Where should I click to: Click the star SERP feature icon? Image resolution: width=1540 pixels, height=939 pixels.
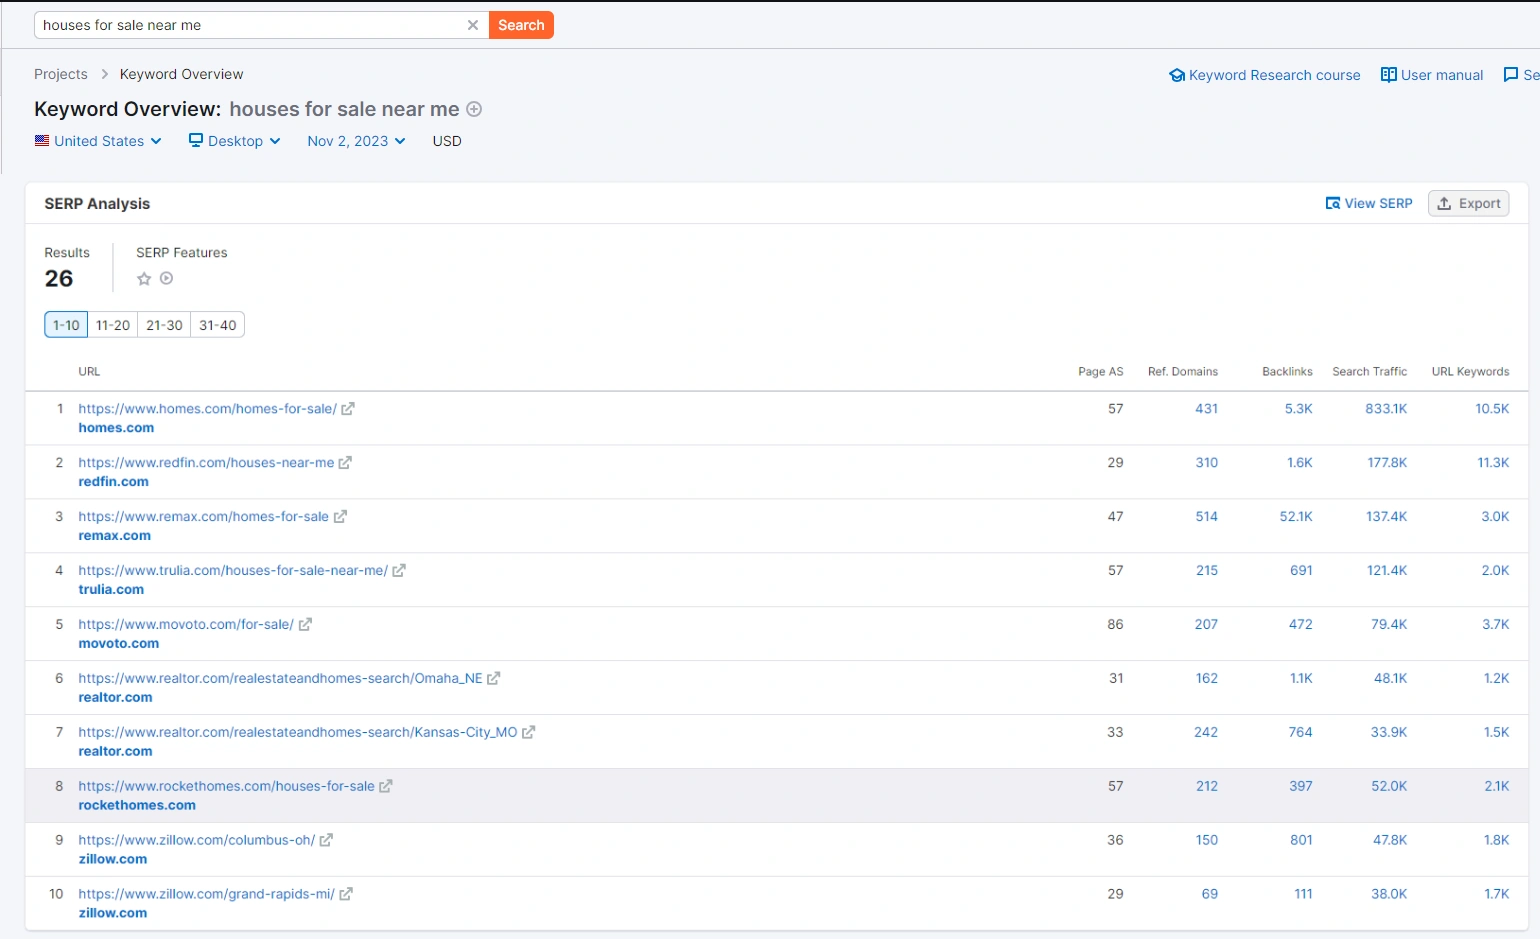tap(144, 279)
